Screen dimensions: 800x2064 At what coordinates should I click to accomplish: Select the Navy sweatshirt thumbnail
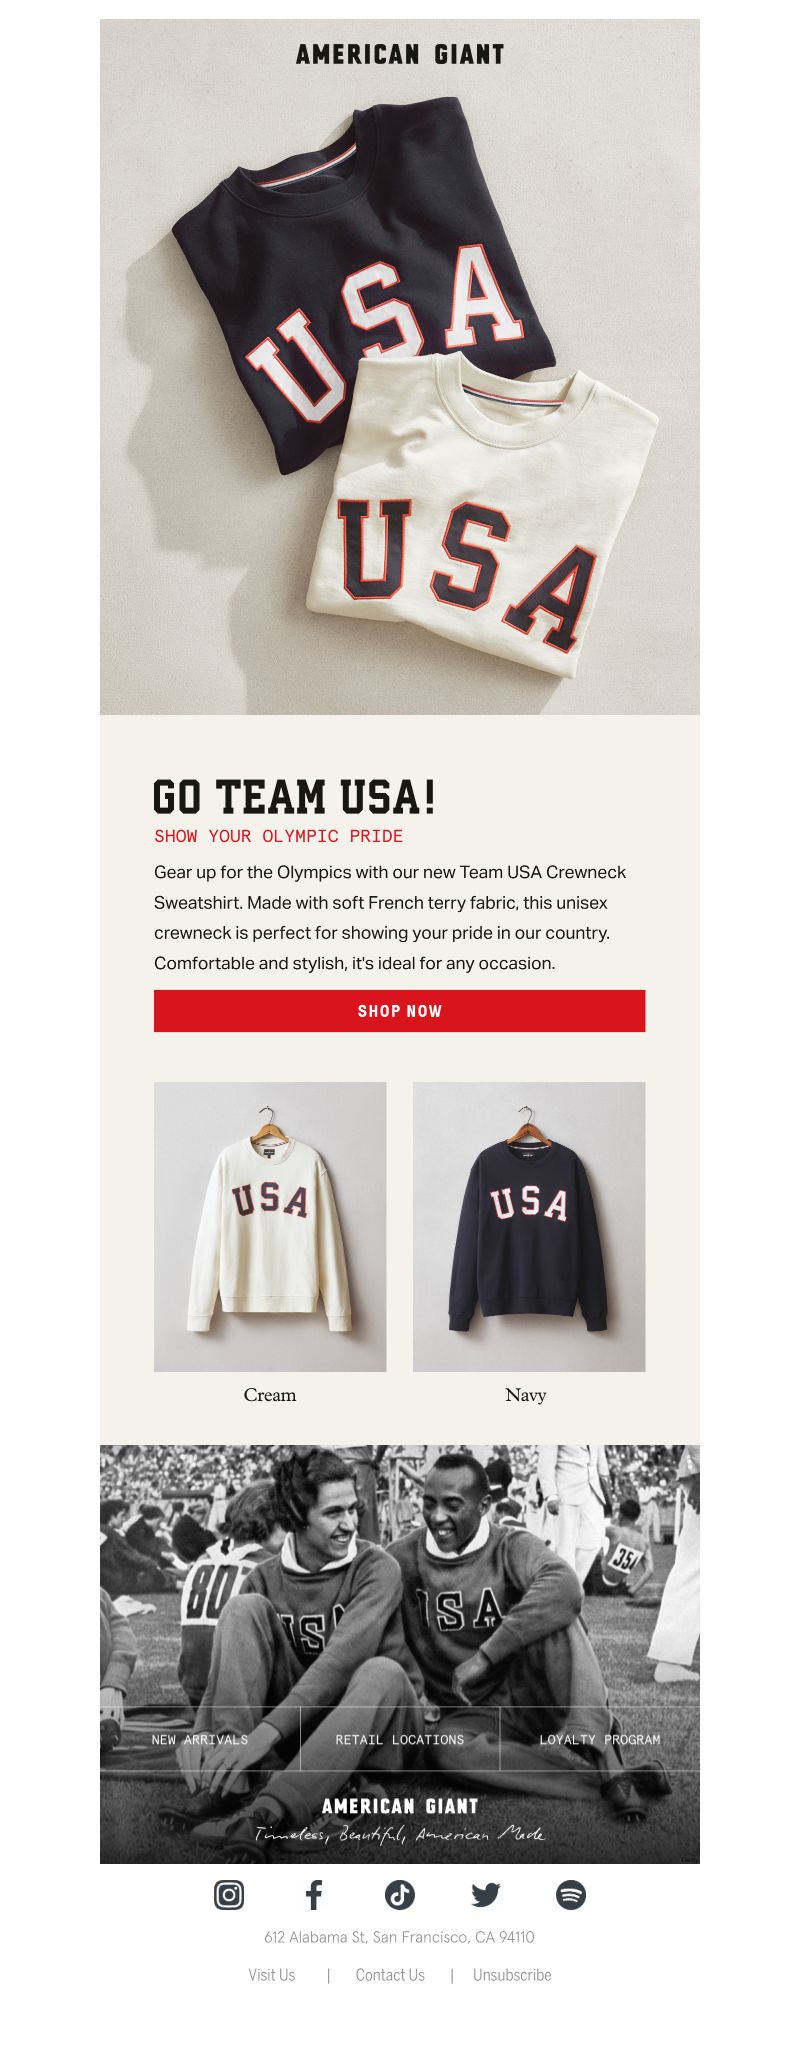tap(529, 1227)
